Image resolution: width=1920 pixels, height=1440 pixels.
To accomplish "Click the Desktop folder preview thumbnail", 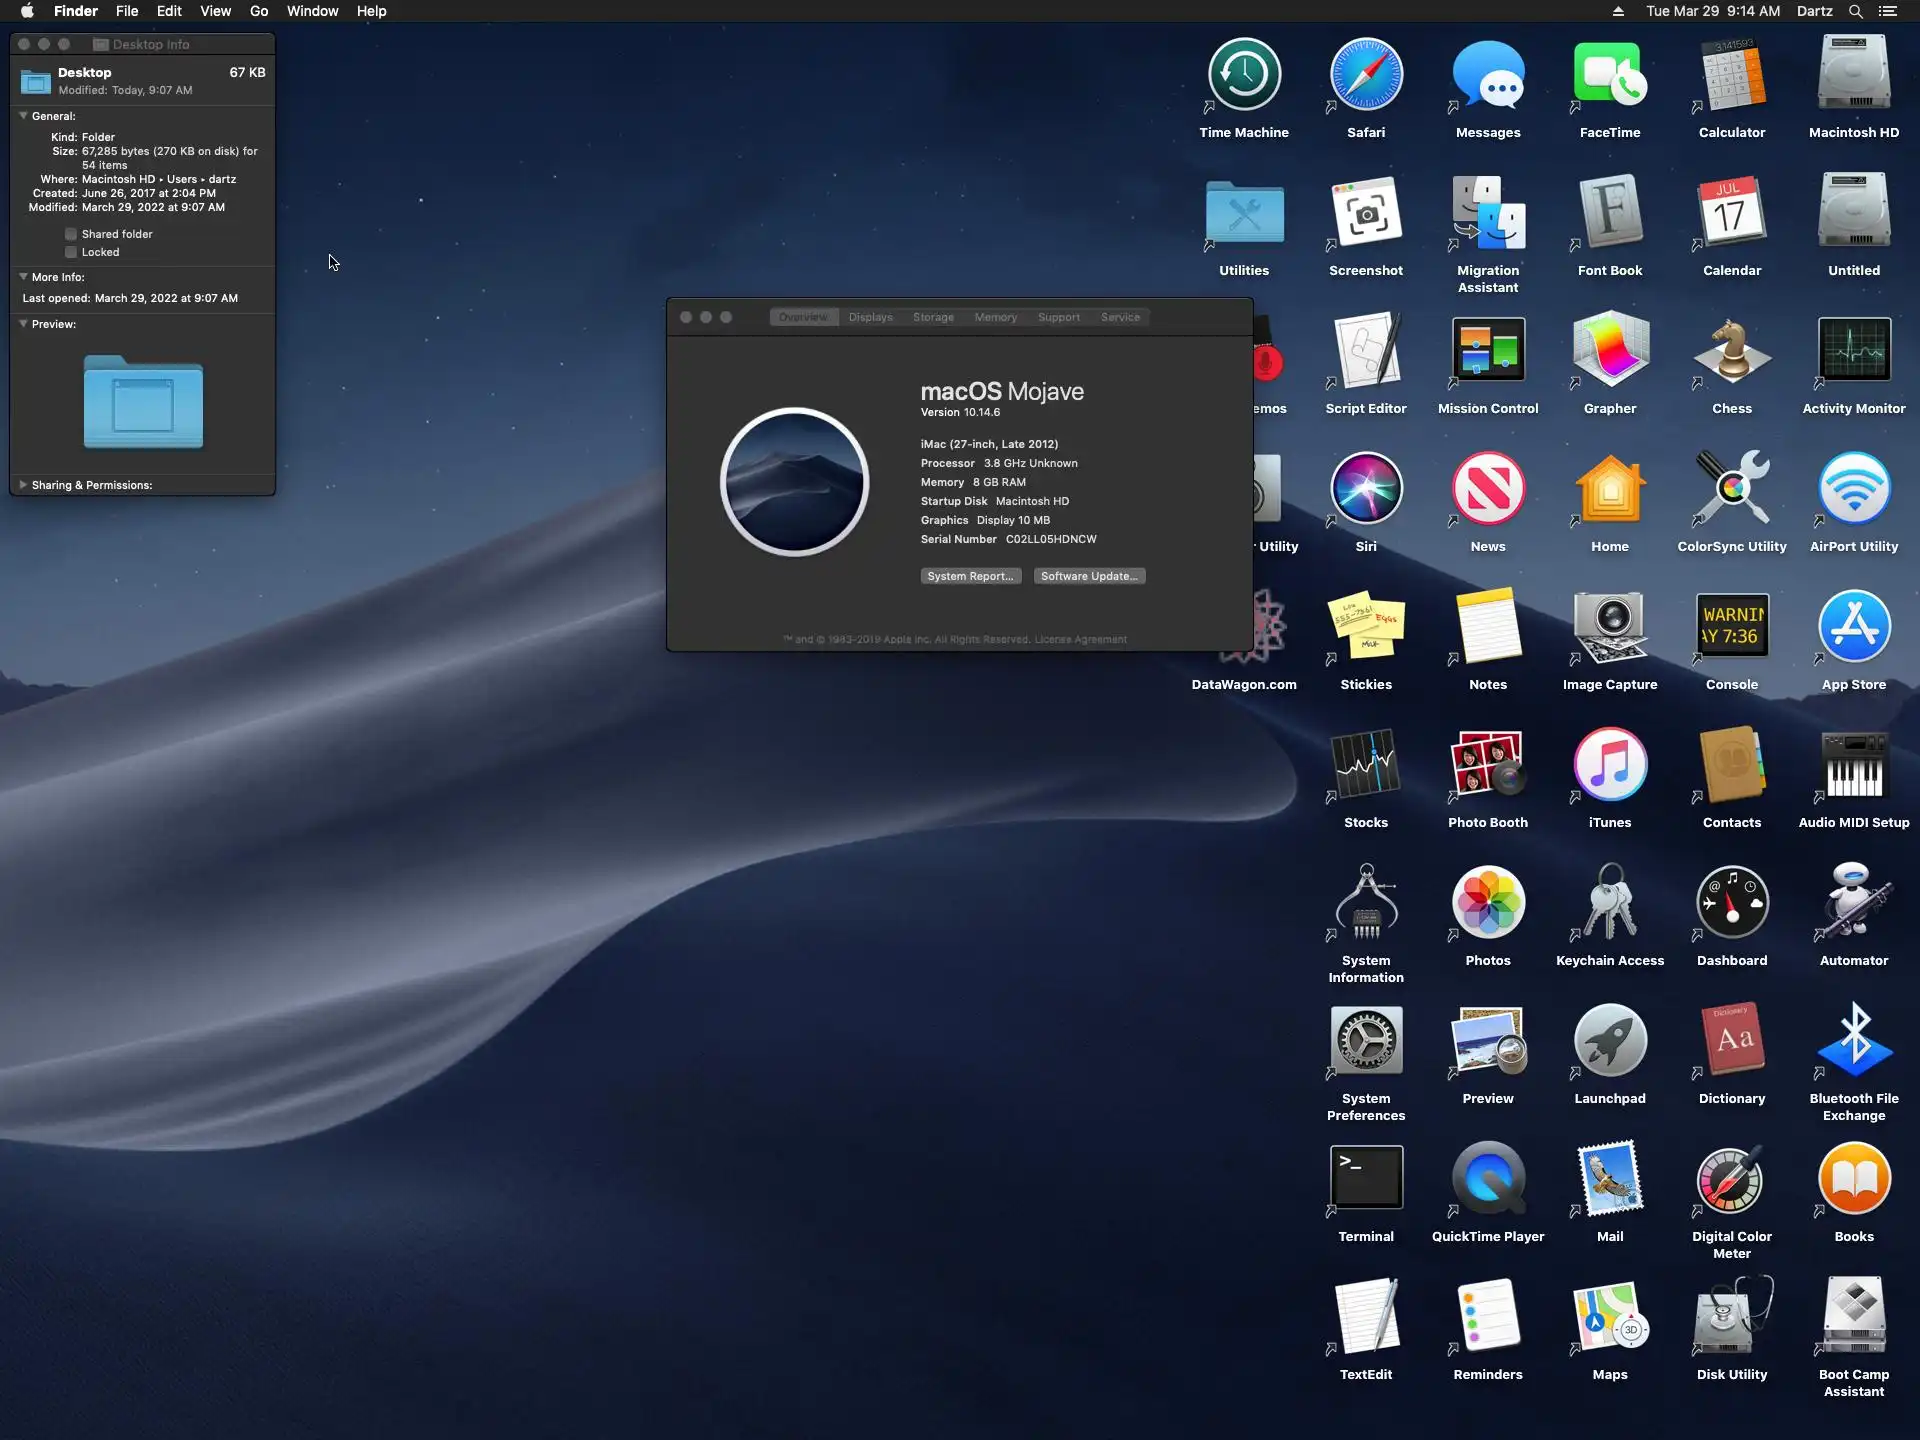I will pyautogui.click(x=143, y=402).
